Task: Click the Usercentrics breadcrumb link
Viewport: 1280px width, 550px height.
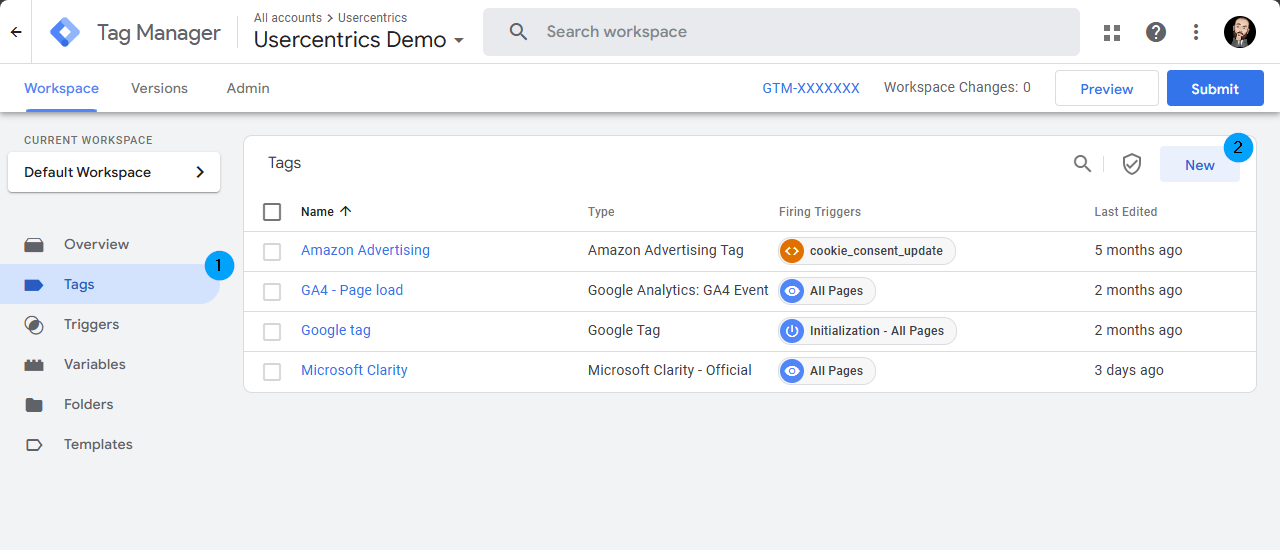Action: [x=372, y=18]
